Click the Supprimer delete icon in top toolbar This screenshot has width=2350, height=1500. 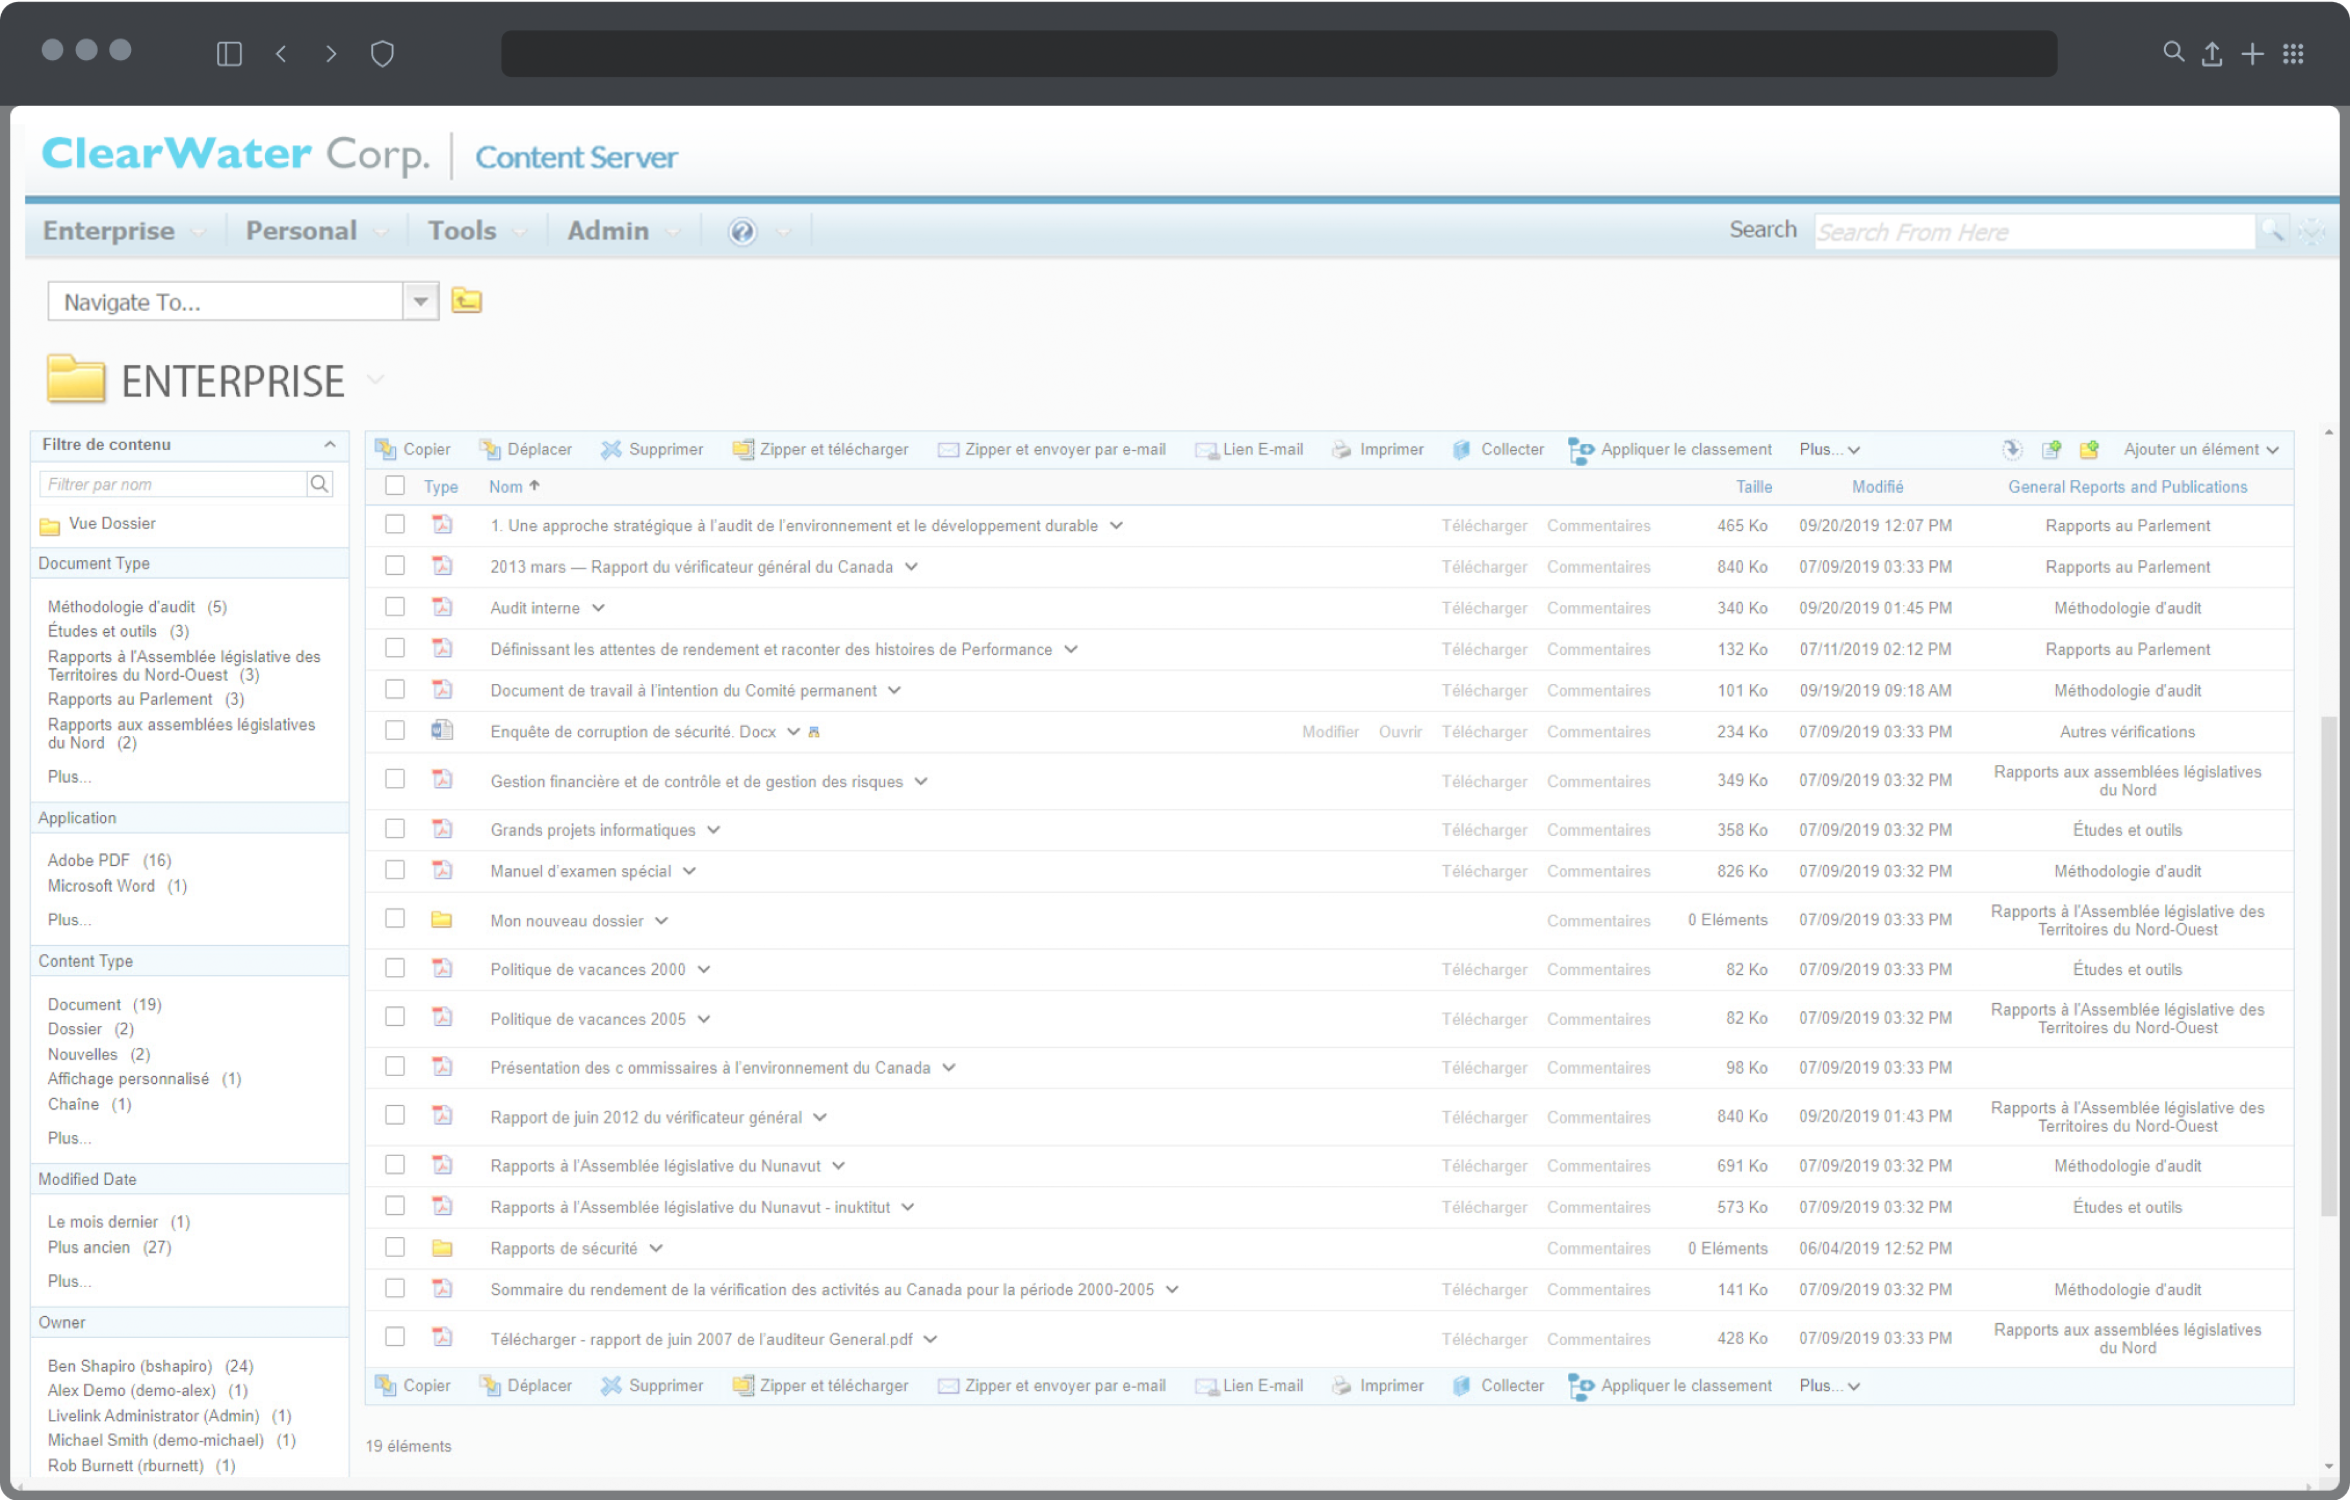pyautogui.click(x=611, y=449)
